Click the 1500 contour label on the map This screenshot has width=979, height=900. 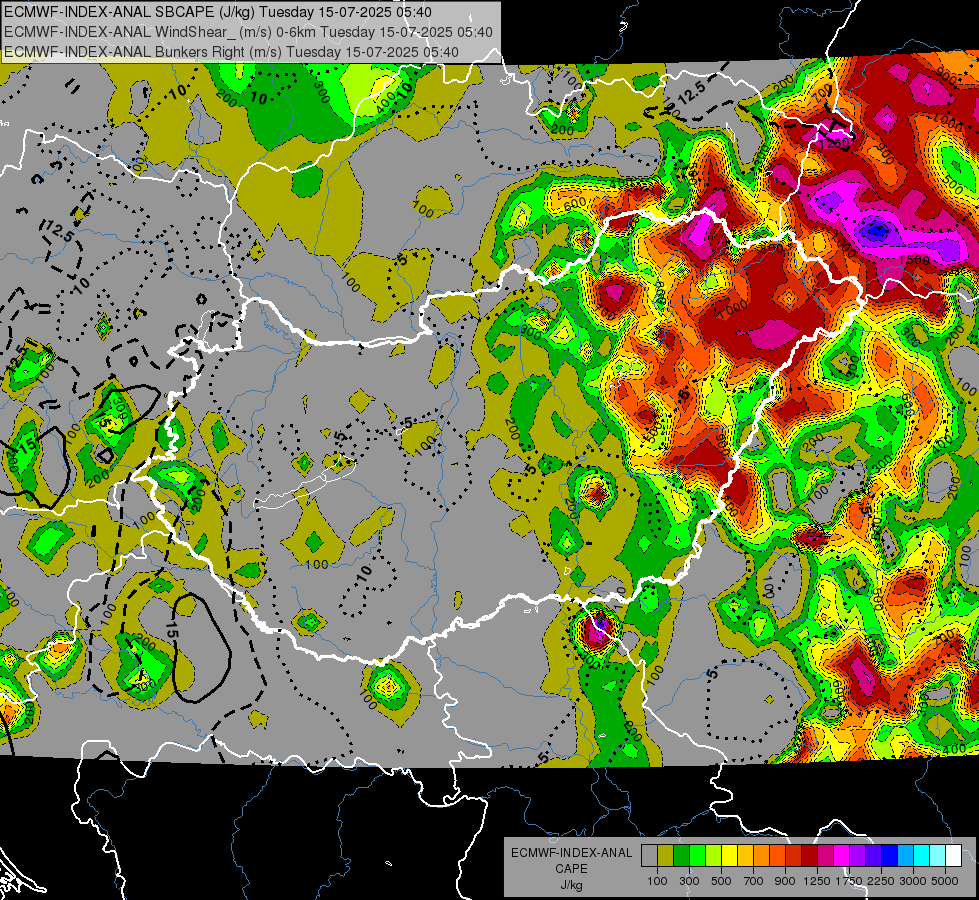(x=914, y=260)
